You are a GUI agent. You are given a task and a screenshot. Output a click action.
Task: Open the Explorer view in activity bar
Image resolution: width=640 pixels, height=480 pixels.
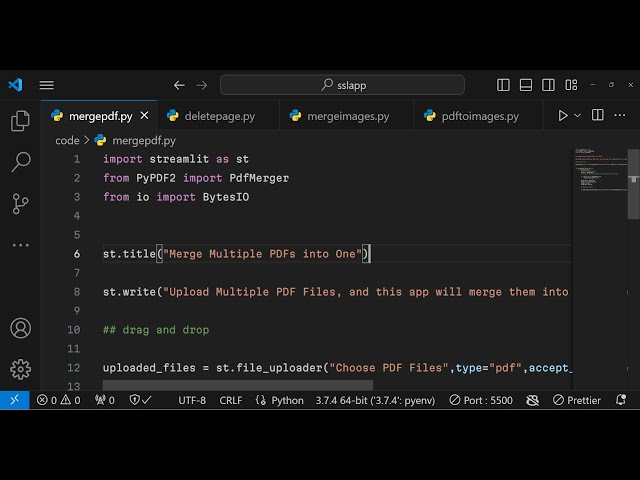20,121
